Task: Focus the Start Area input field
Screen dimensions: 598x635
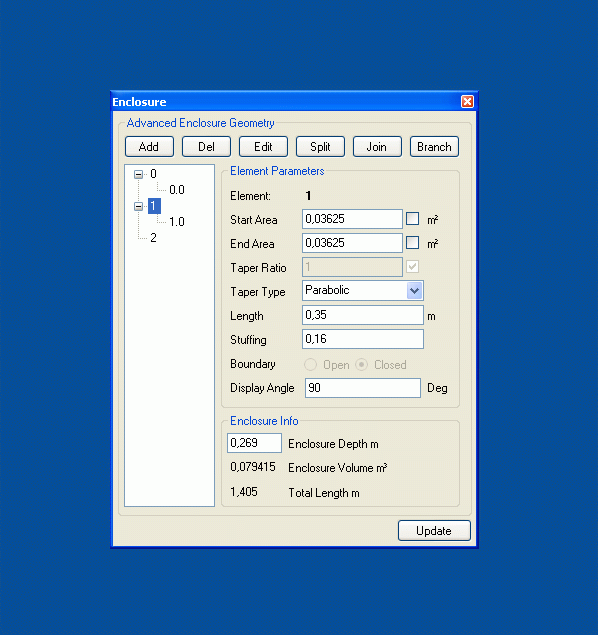Action: click(x=352, y=219)
